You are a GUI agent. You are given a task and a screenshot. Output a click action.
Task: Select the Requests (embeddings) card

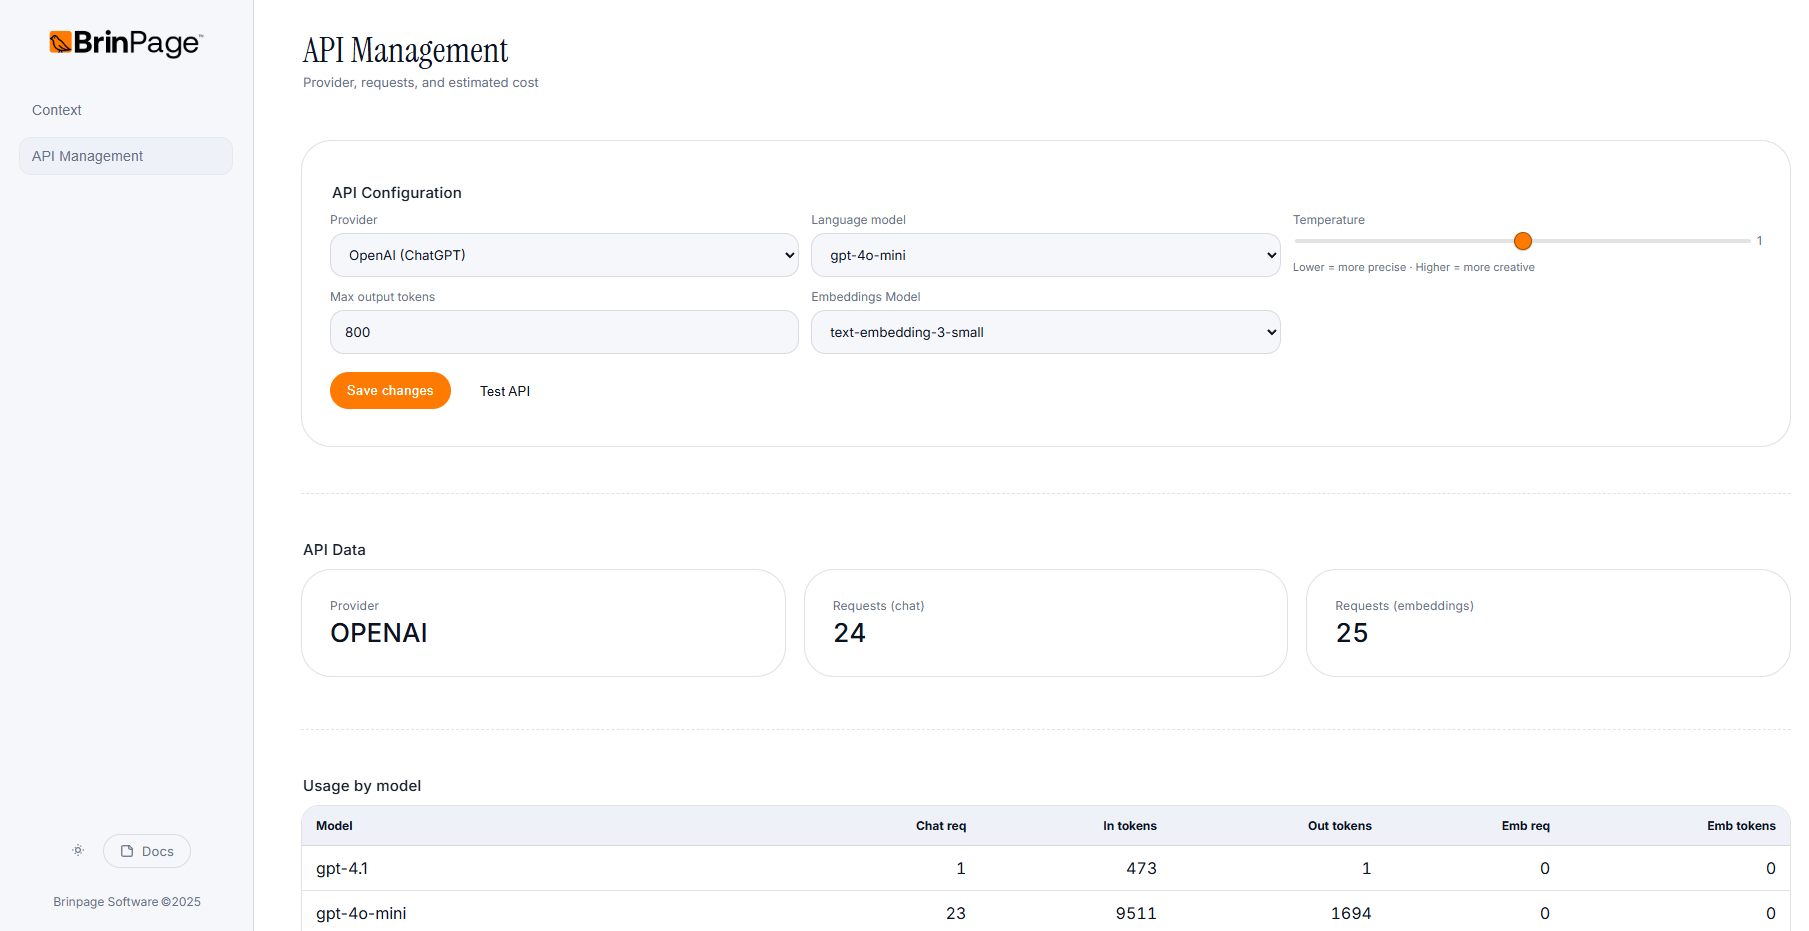[x=1547, y=623]
